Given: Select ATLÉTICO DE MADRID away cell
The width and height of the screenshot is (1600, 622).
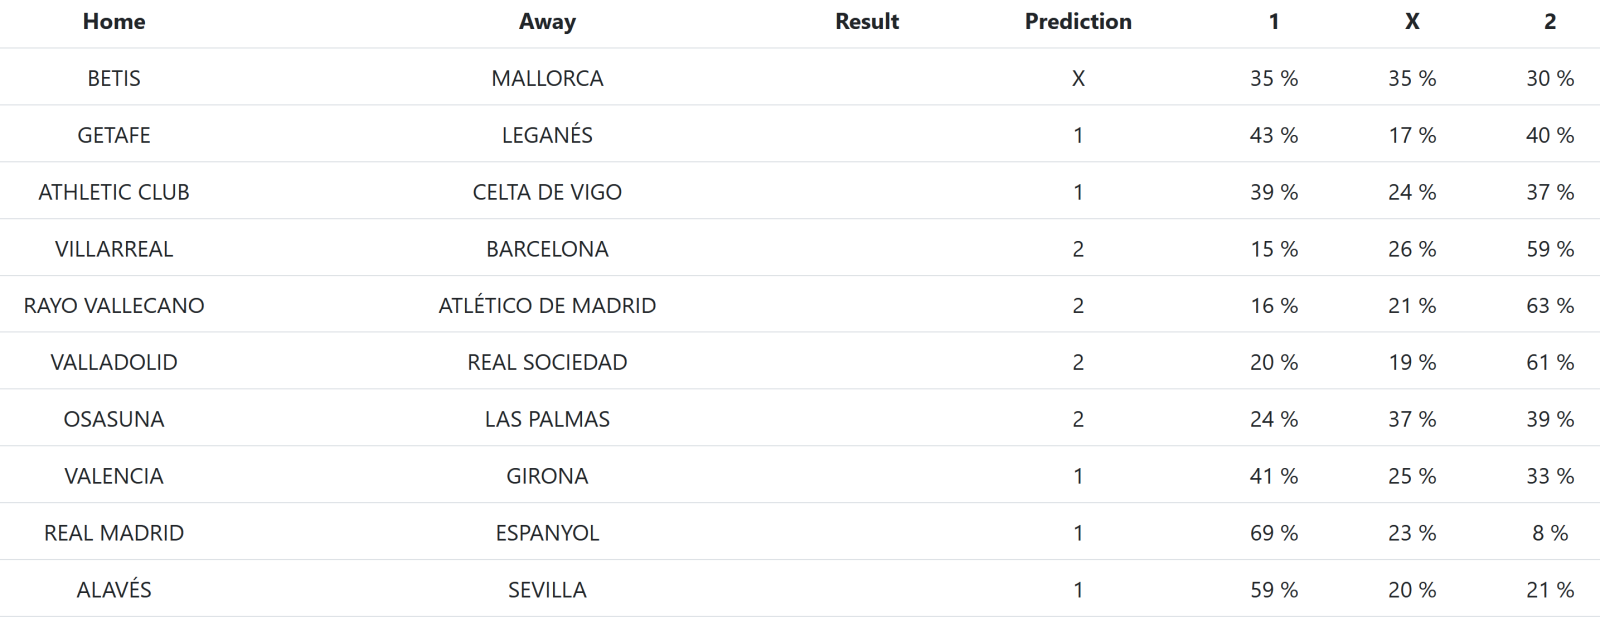Looking at the screenshot, I should (x=547, y=306).
